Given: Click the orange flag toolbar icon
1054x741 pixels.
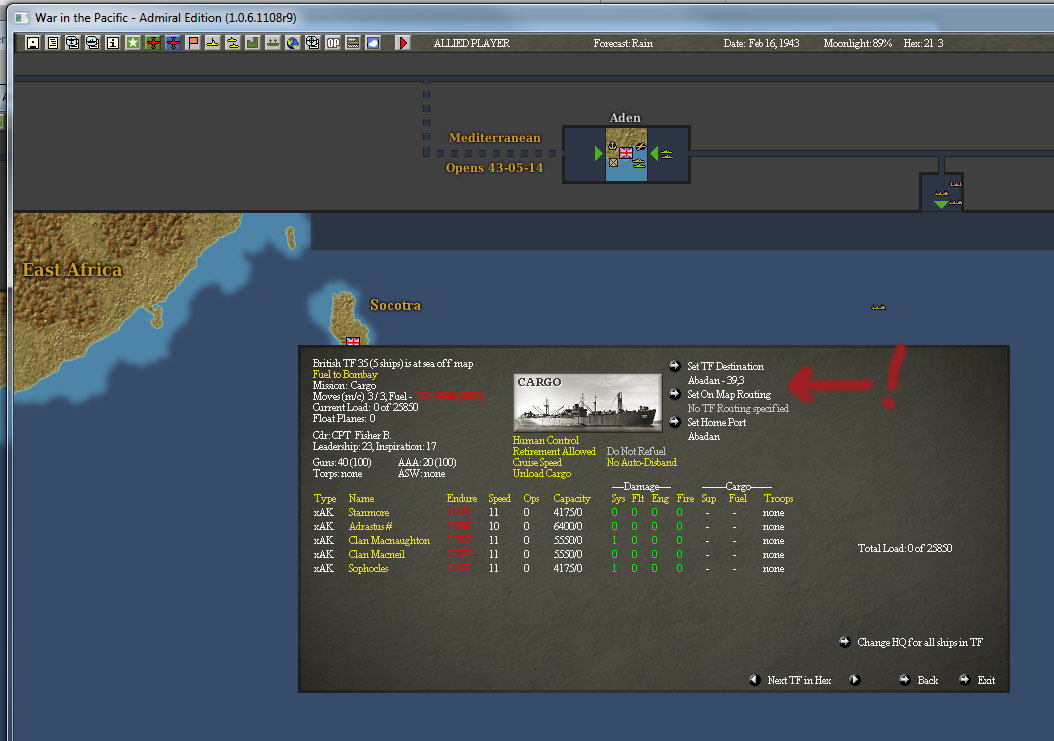Looking at the screenshot, I should [193, 43].
